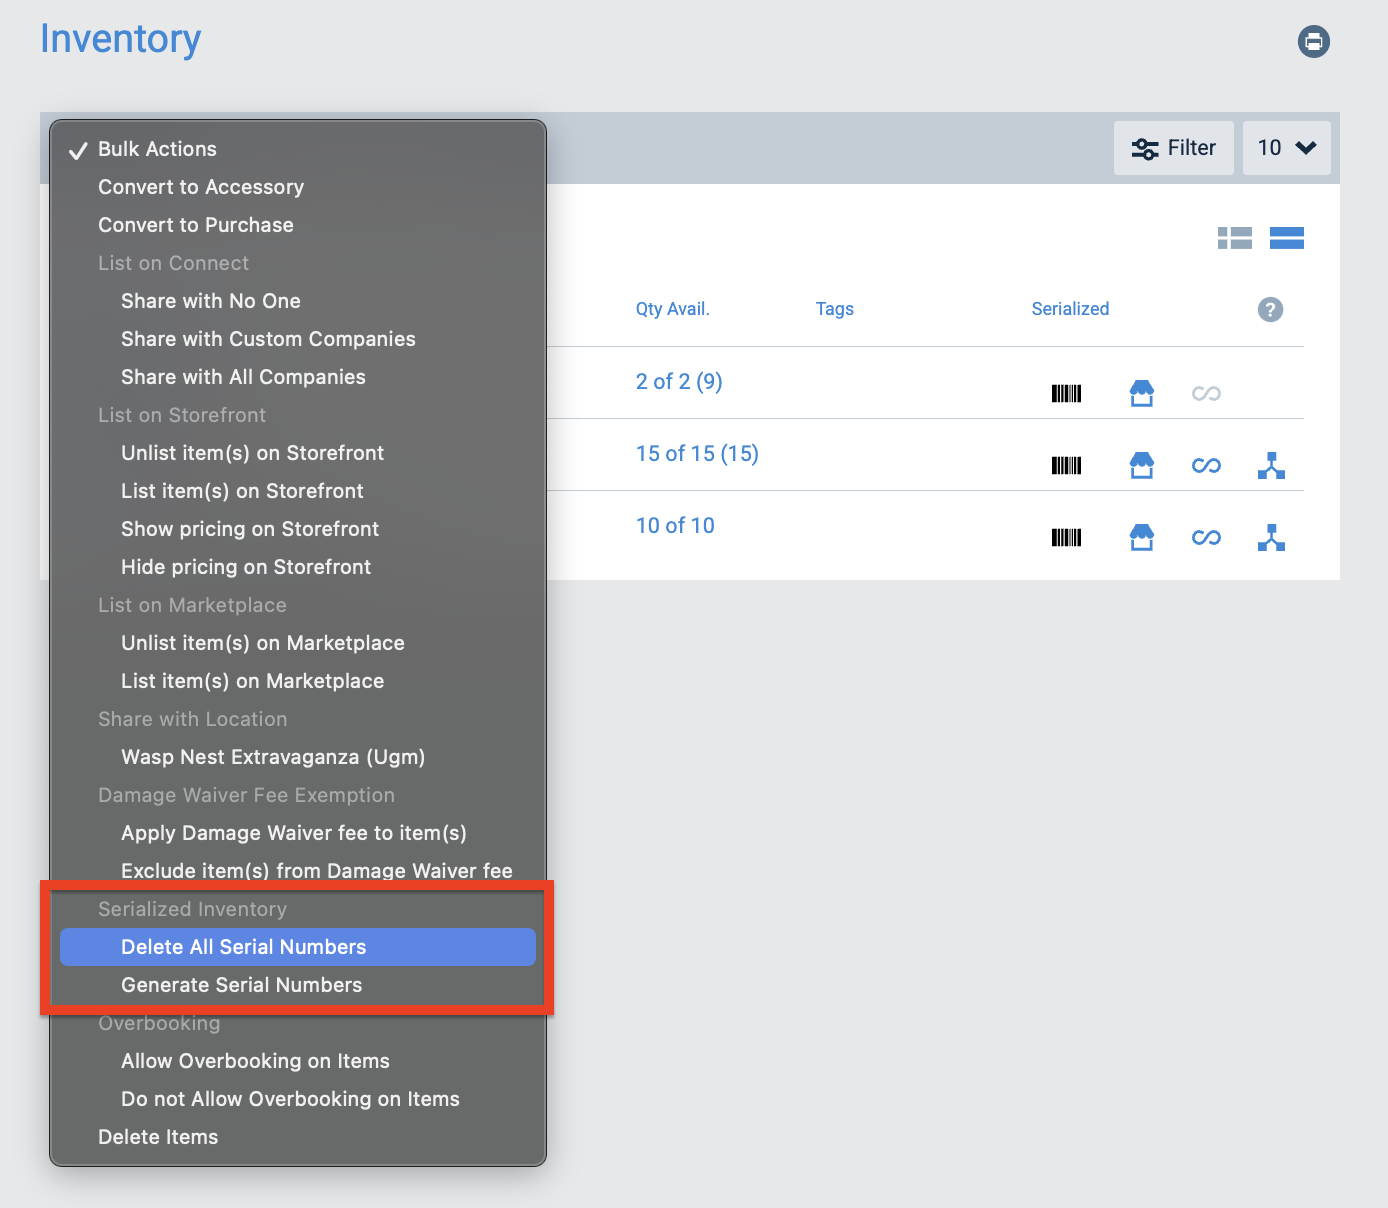The image size is (1388, 1208).
Task: Expand the Filter options
Action: [x=1174, y=147]
